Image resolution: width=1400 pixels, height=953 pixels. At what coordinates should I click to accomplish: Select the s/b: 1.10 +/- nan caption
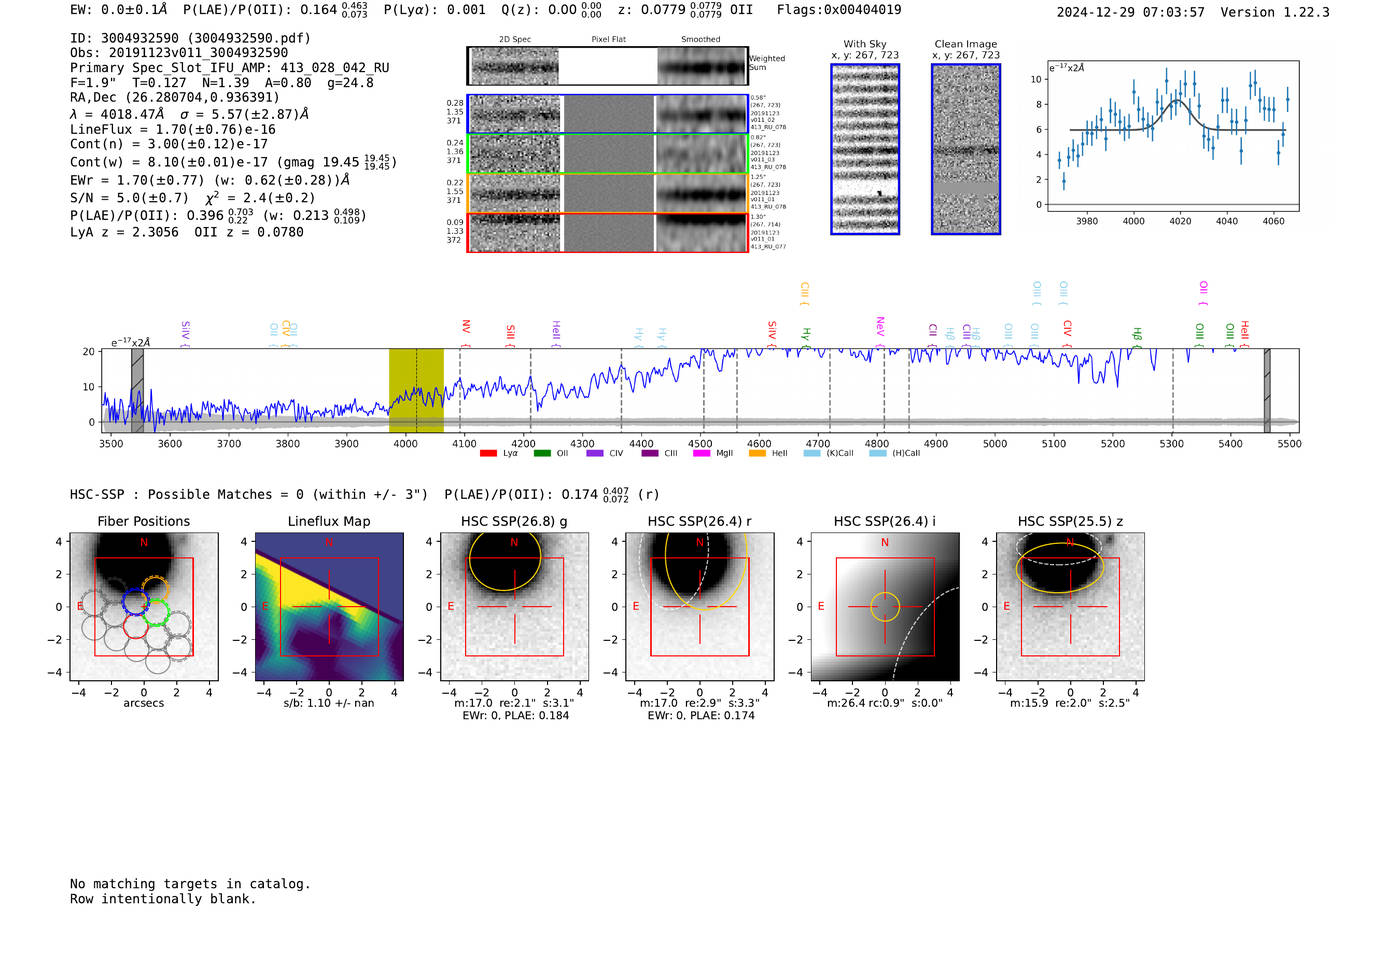tap(329, 703)
